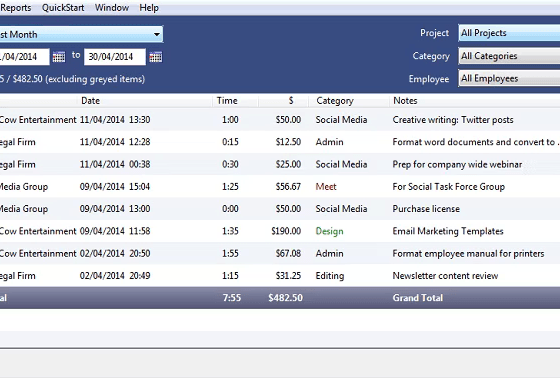Click the $12.50 amount cell

point(288,142)
